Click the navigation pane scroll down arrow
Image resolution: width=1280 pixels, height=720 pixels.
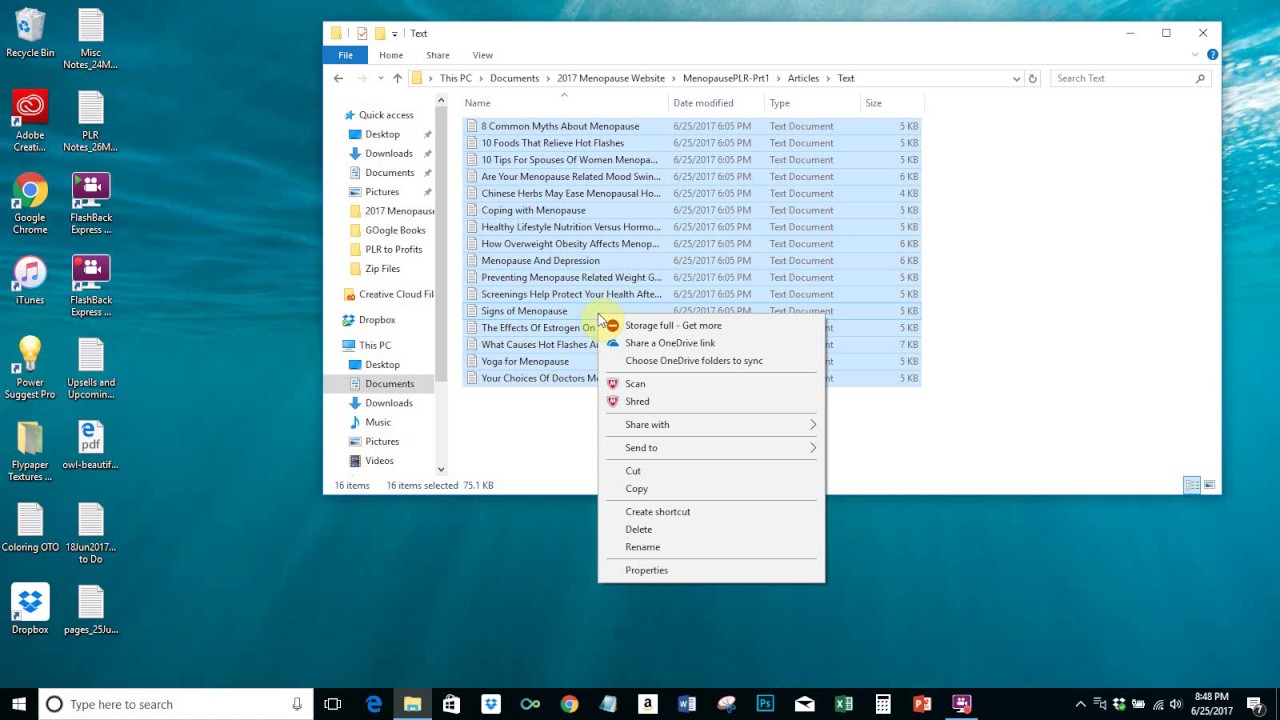point(441,469)
